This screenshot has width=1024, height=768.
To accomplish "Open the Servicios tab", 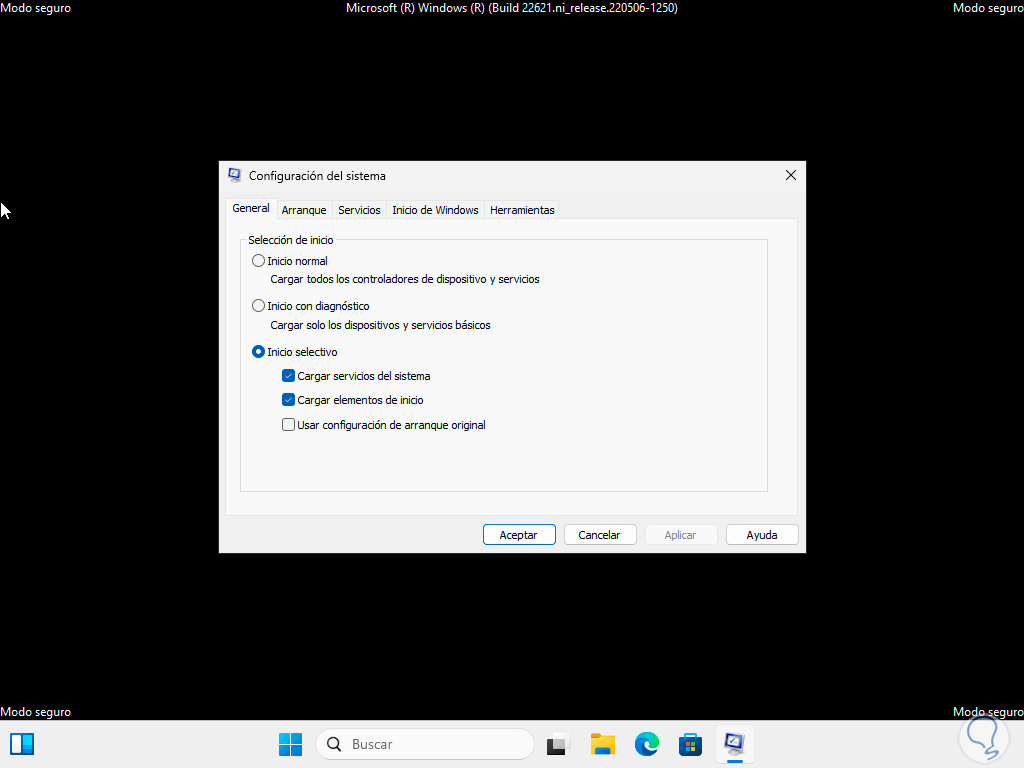I will pyautogui.click(x=358, y=210).
